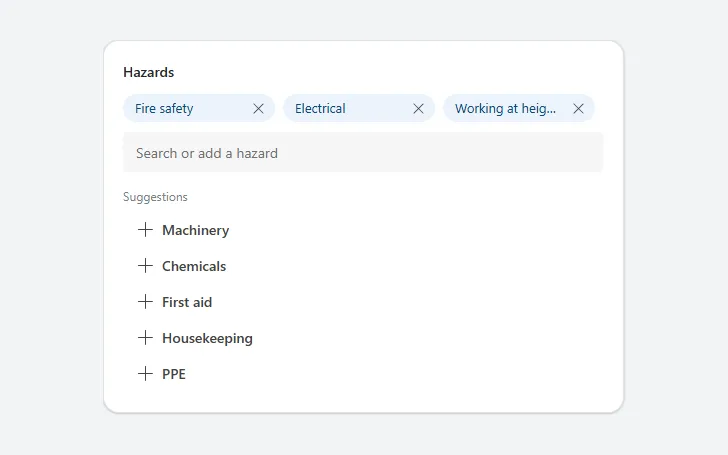Focus the Search or add a hazard field
The height and width of the screenshot is (455, 728).
tap(363, 153)
